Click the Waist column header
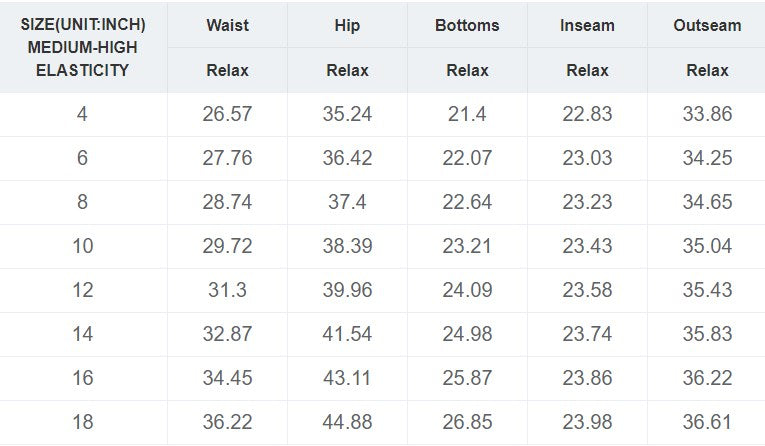765x446 pixels. click(x=227, y=25)
